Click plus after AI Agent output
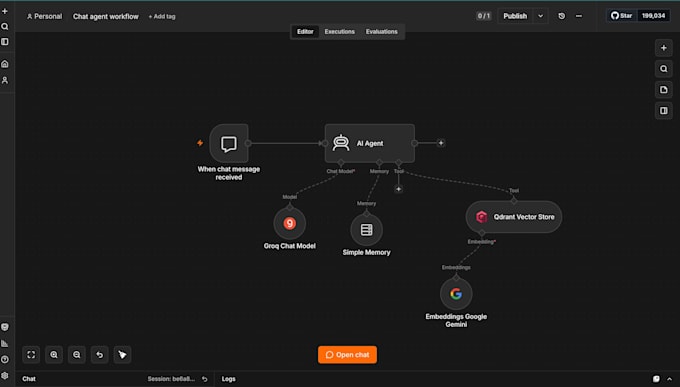680x387 pixels. (x=441, y=143)
